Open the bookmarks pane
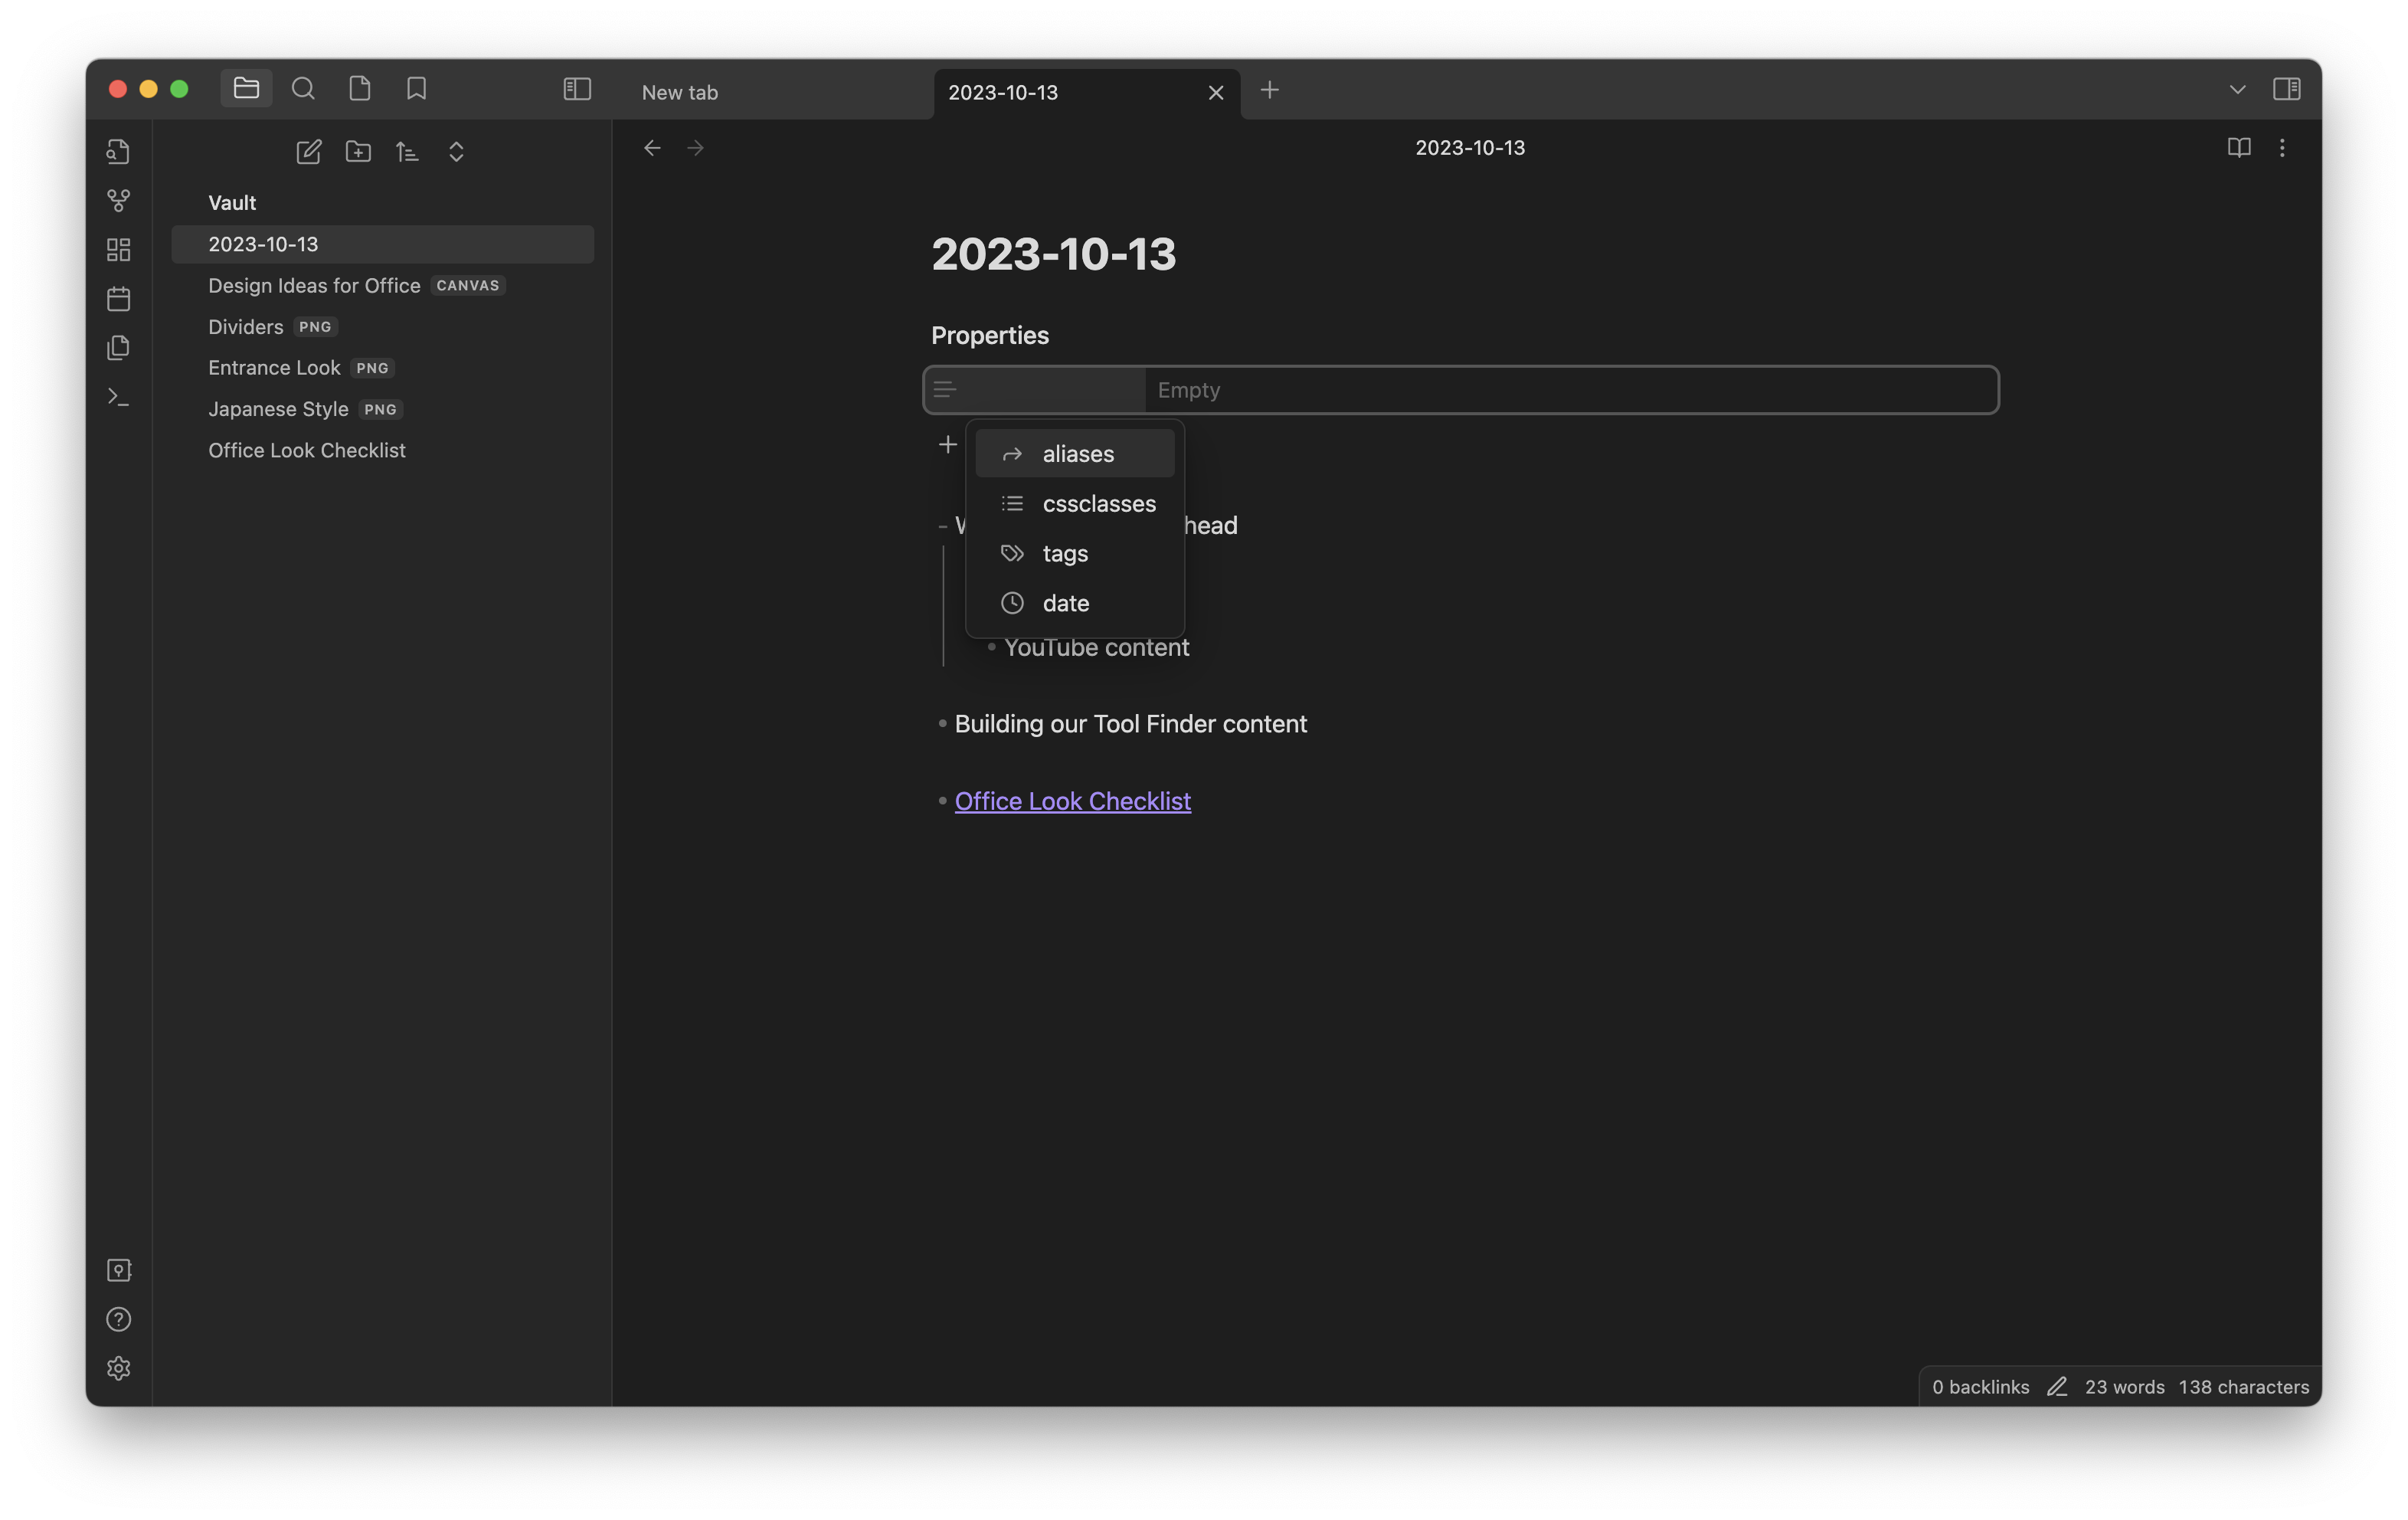The width and height of the screenshot is (2408, 1520). point(416,89)
